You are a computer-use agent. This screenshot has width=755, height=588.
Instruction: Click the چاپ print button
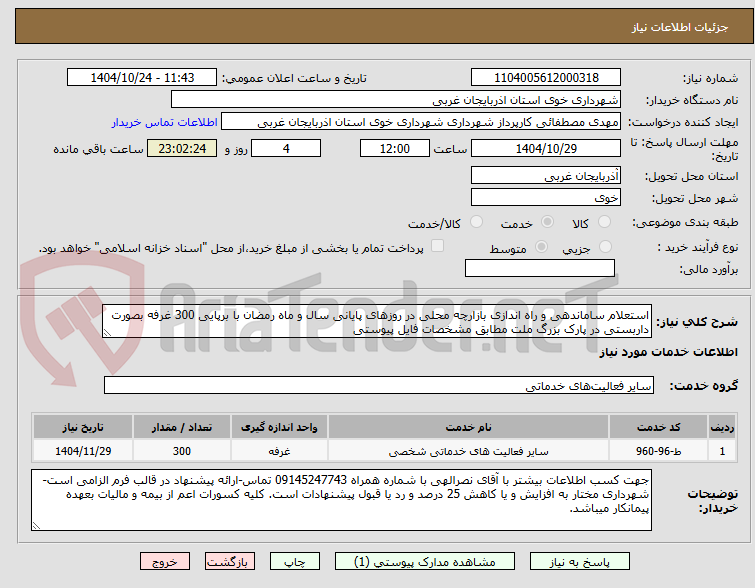coord(295,562)
